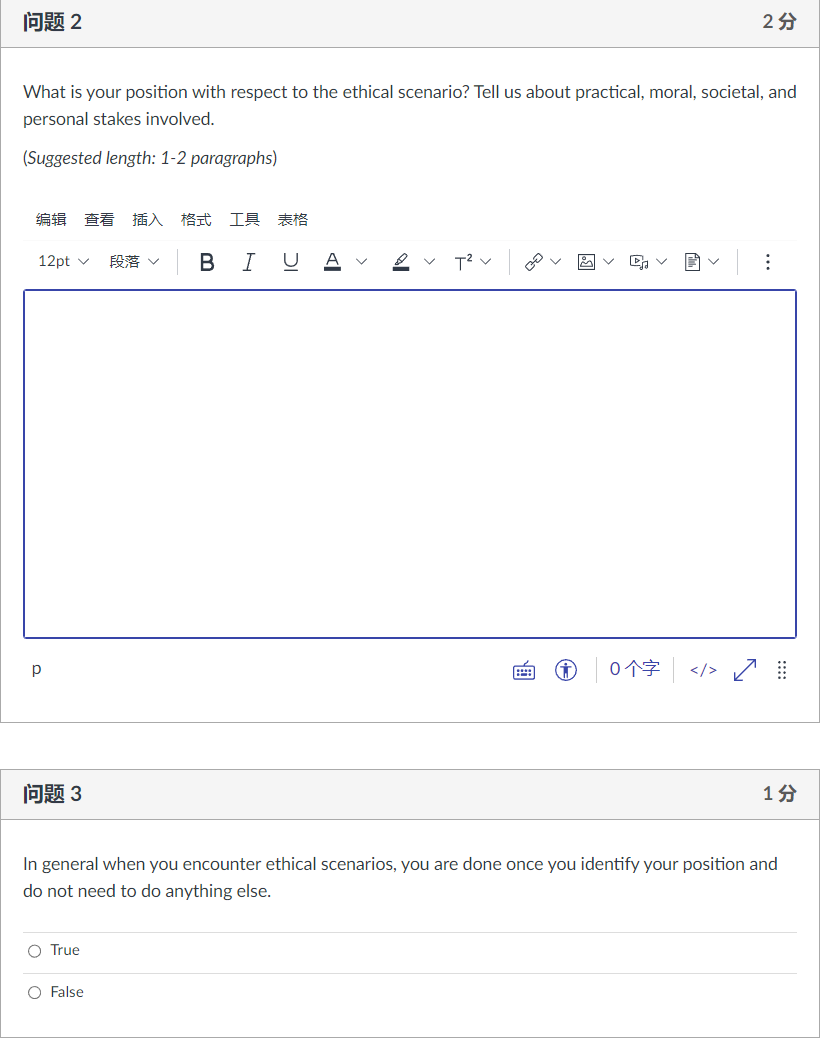
Task: Open the 编辑 menu
Action: pos(51,220)
